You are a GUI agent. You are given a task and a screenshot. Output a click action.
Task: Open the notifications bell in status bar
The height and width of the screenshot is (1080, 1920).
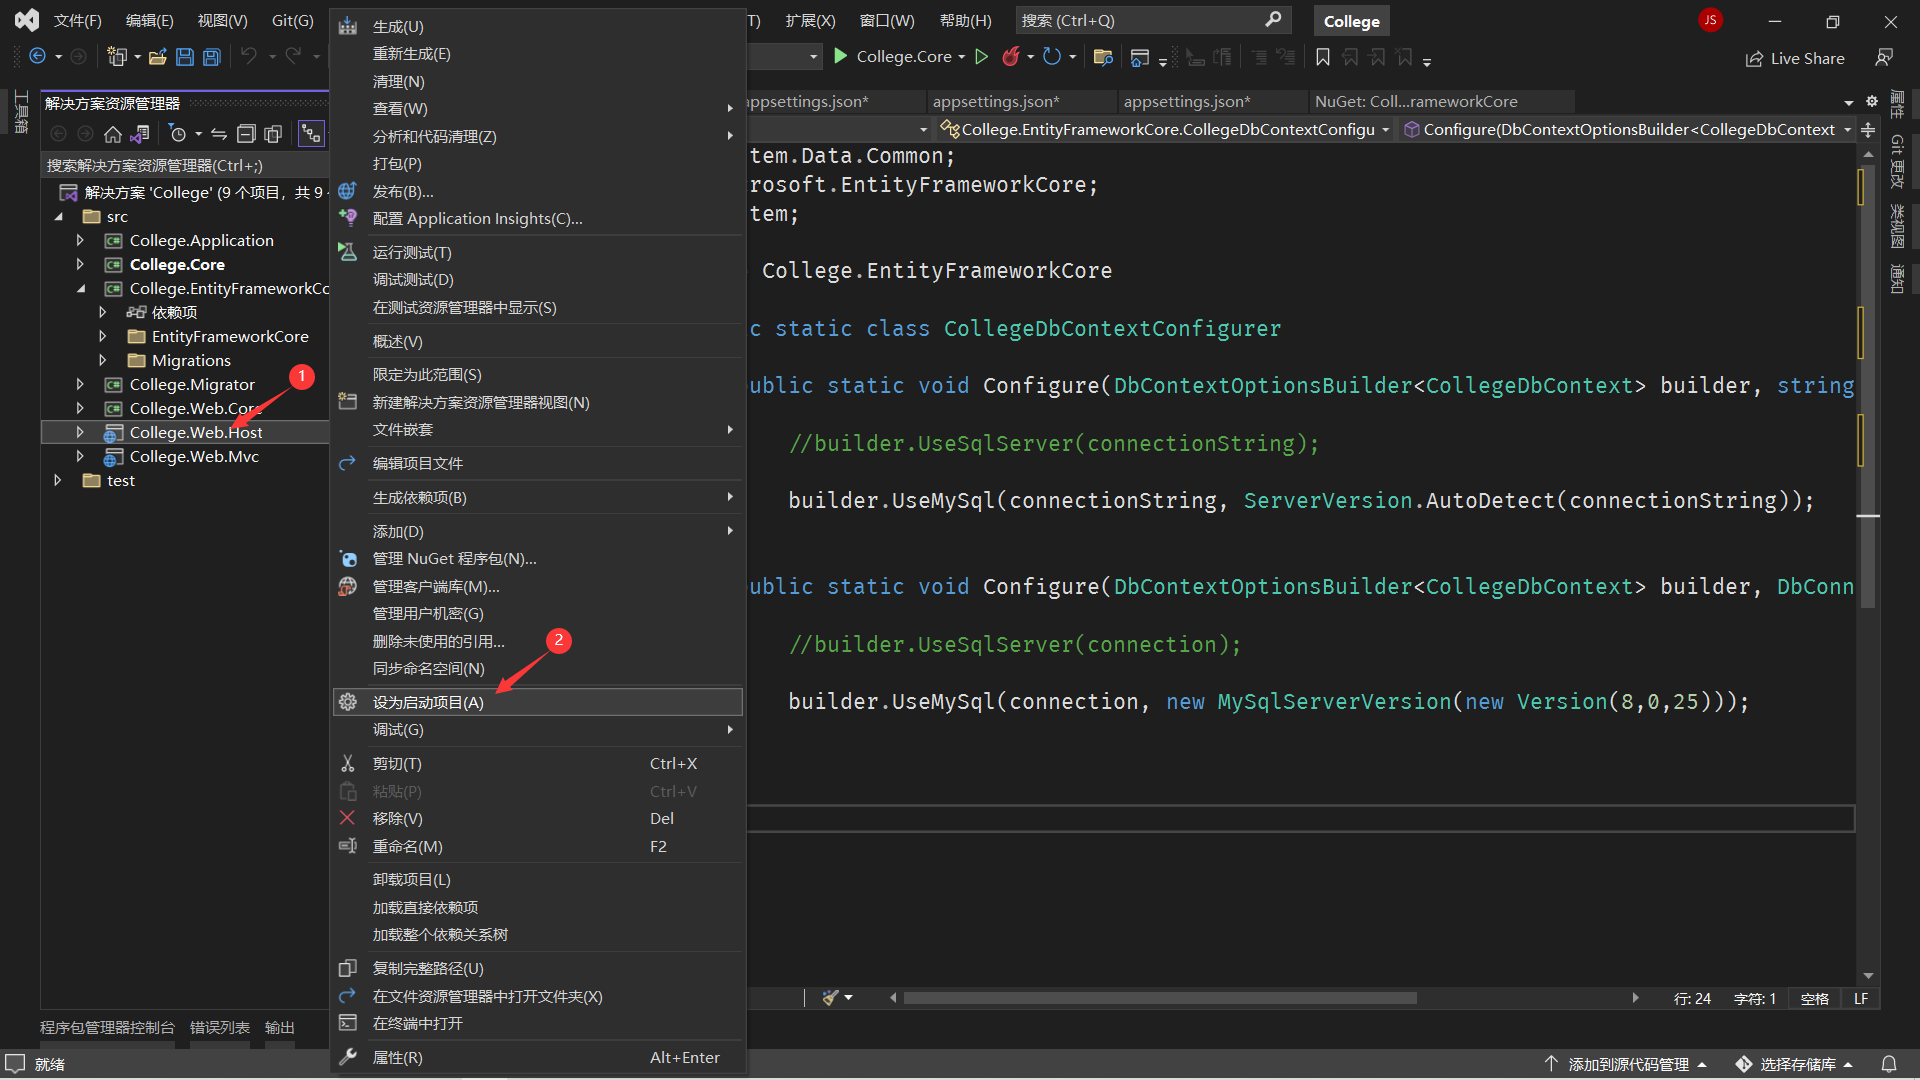(1888, 1064)
